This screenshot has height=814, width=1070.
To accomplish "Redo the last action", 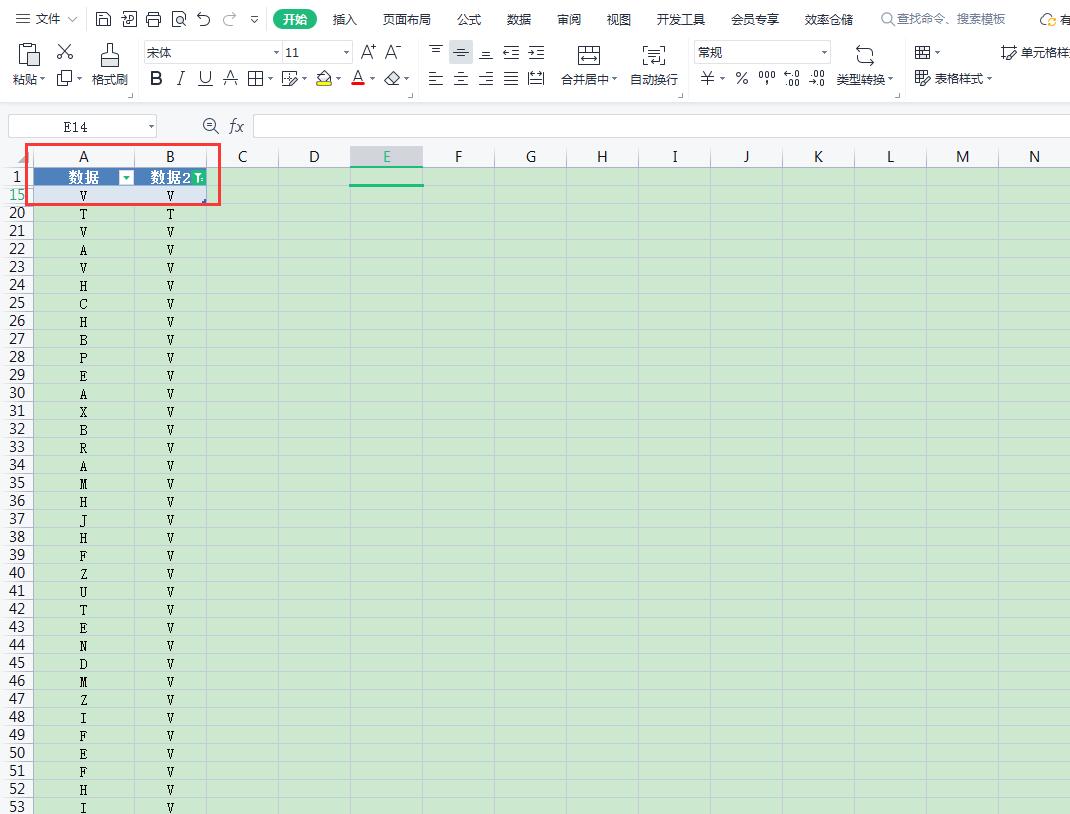I will click(229, 19).
